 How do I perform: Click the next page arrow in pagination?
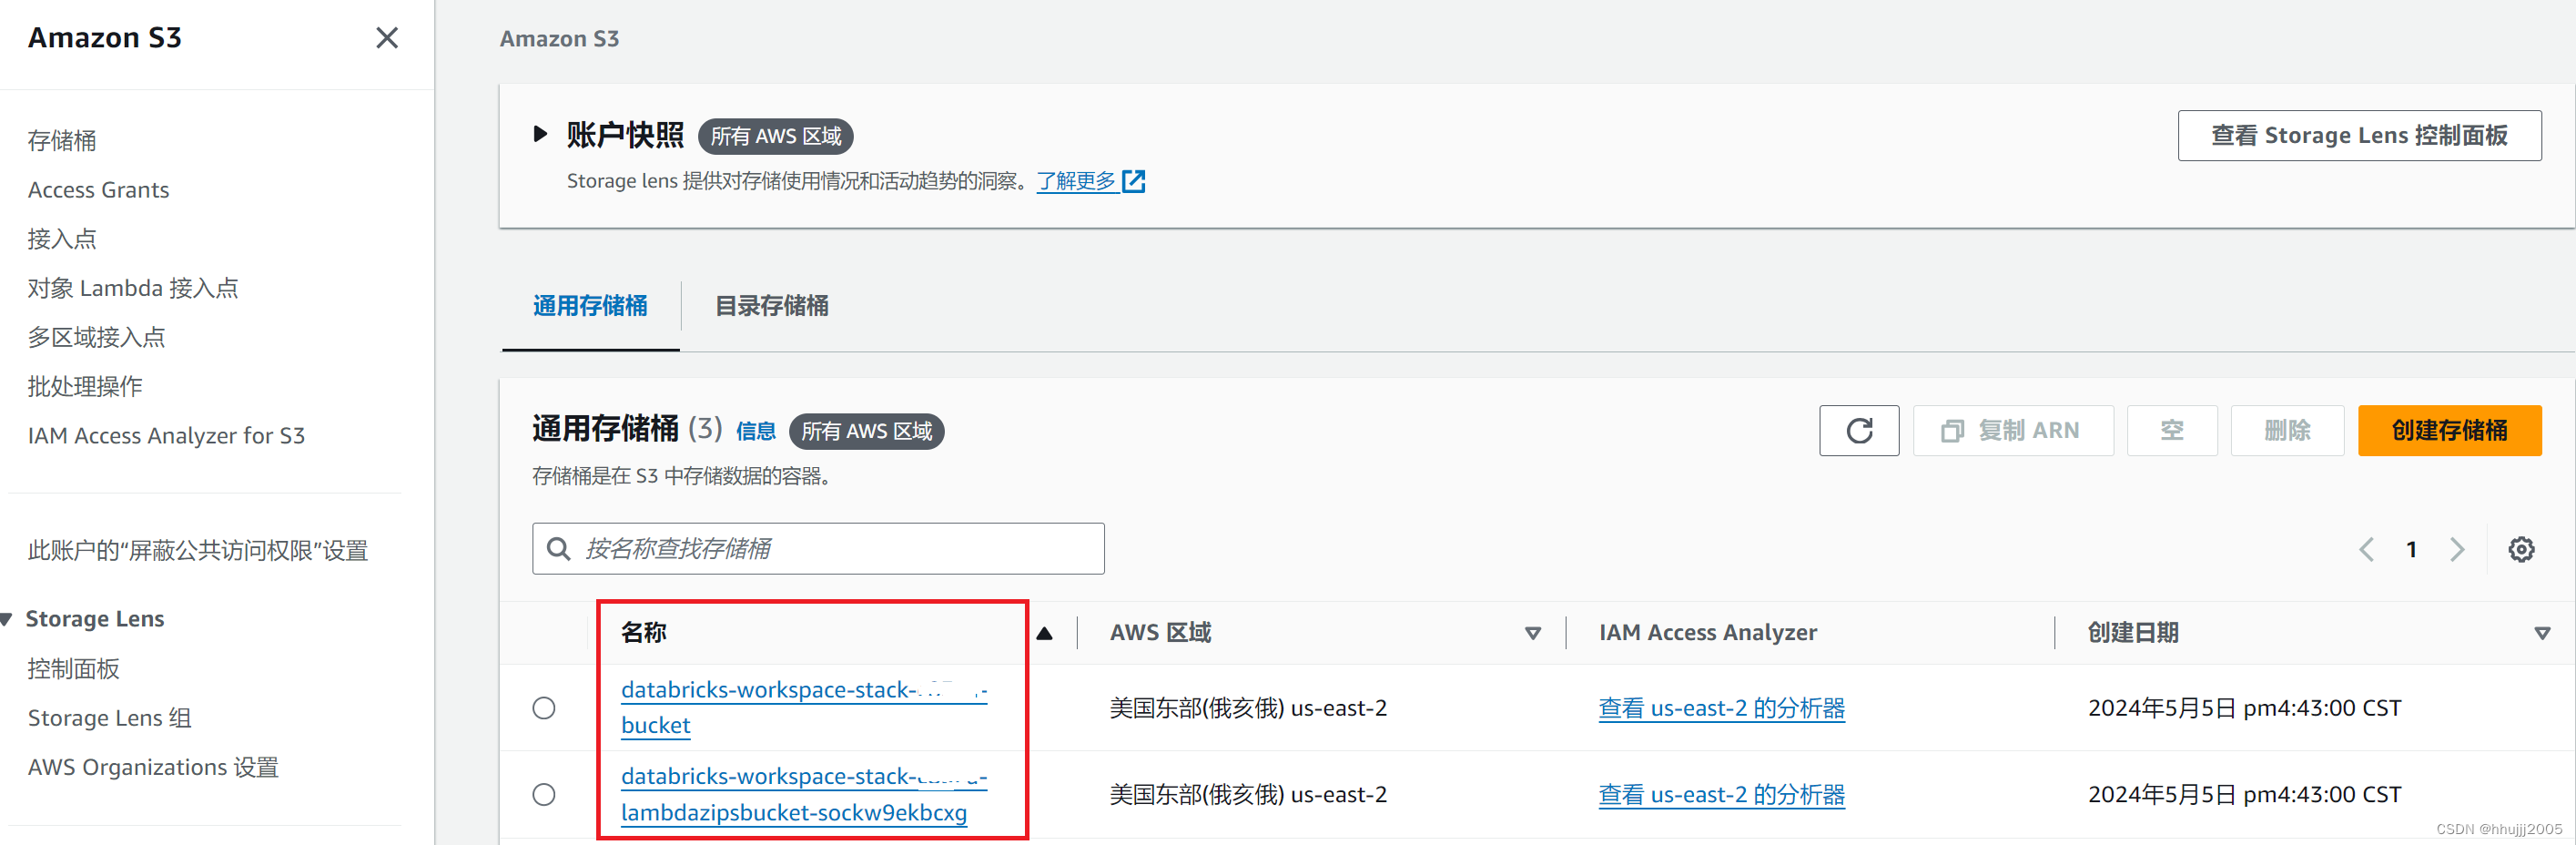tap(2459, 548)
